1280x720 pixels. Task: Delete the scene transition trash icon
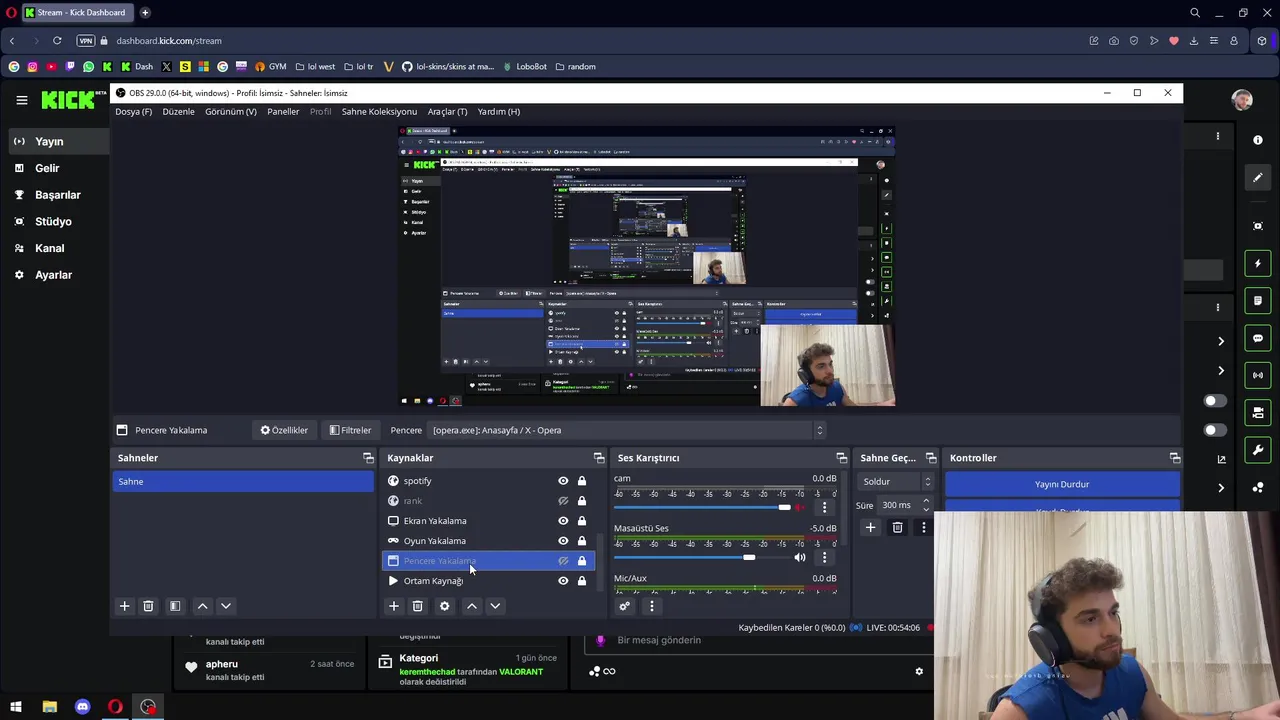897,527
